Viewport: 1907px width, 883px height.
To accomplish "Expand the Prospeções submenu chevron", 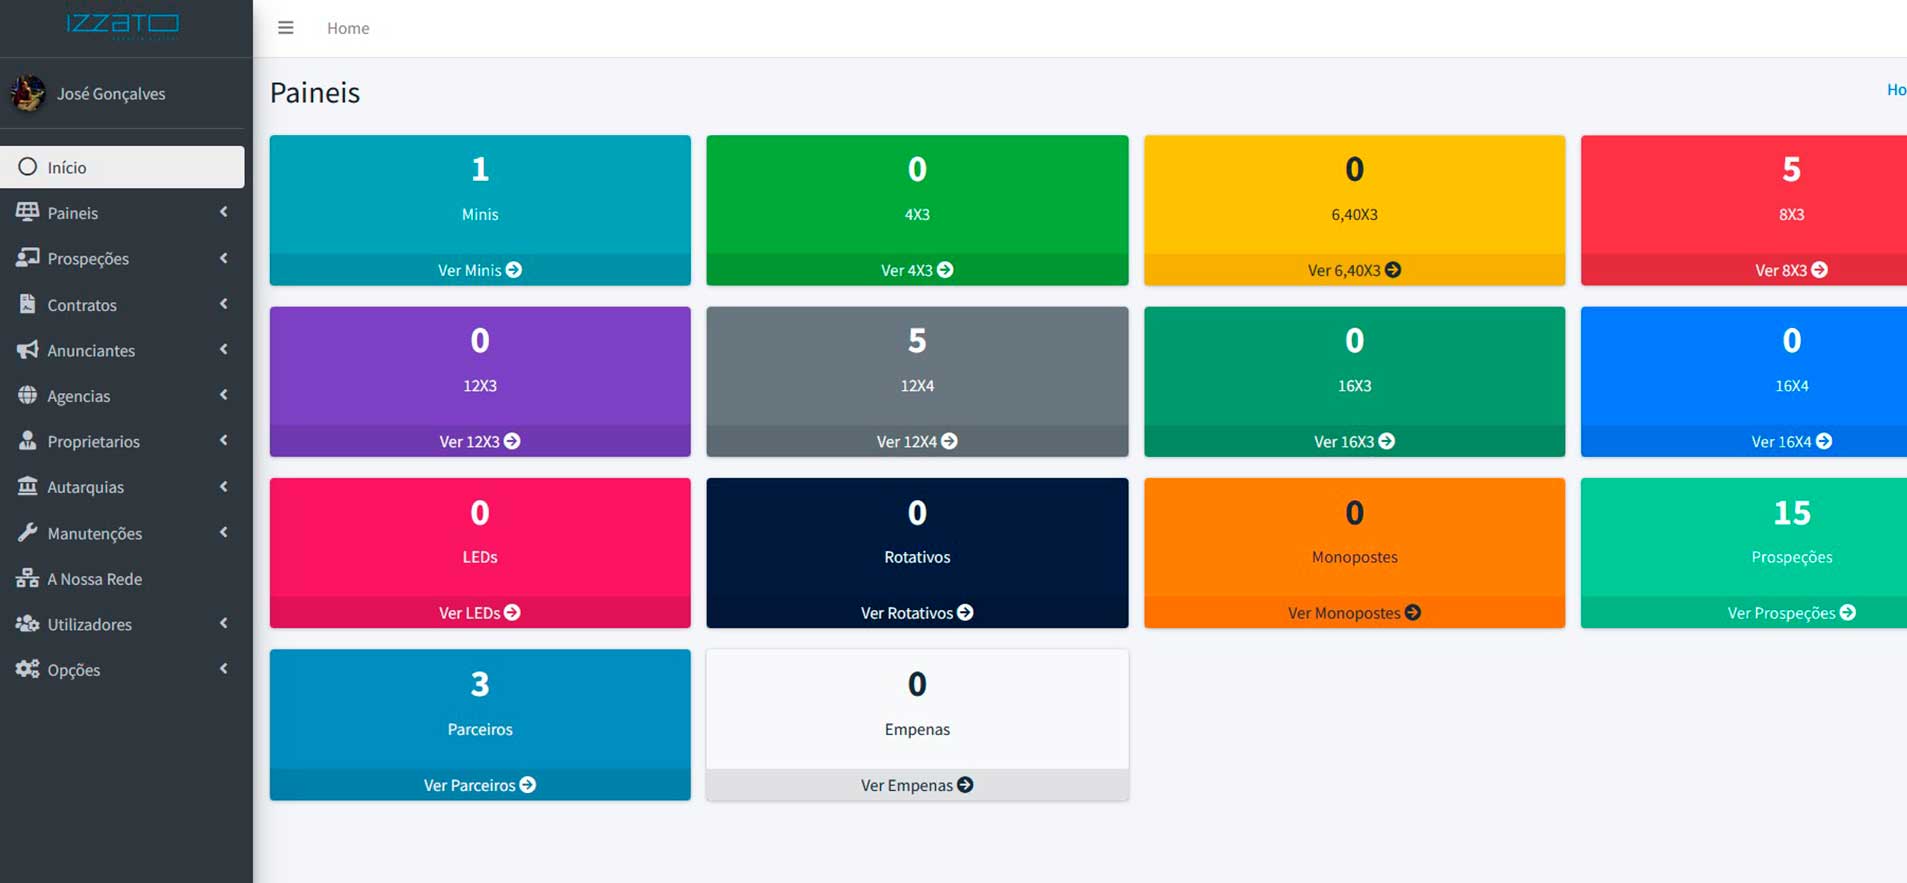I will pos(223,258).
